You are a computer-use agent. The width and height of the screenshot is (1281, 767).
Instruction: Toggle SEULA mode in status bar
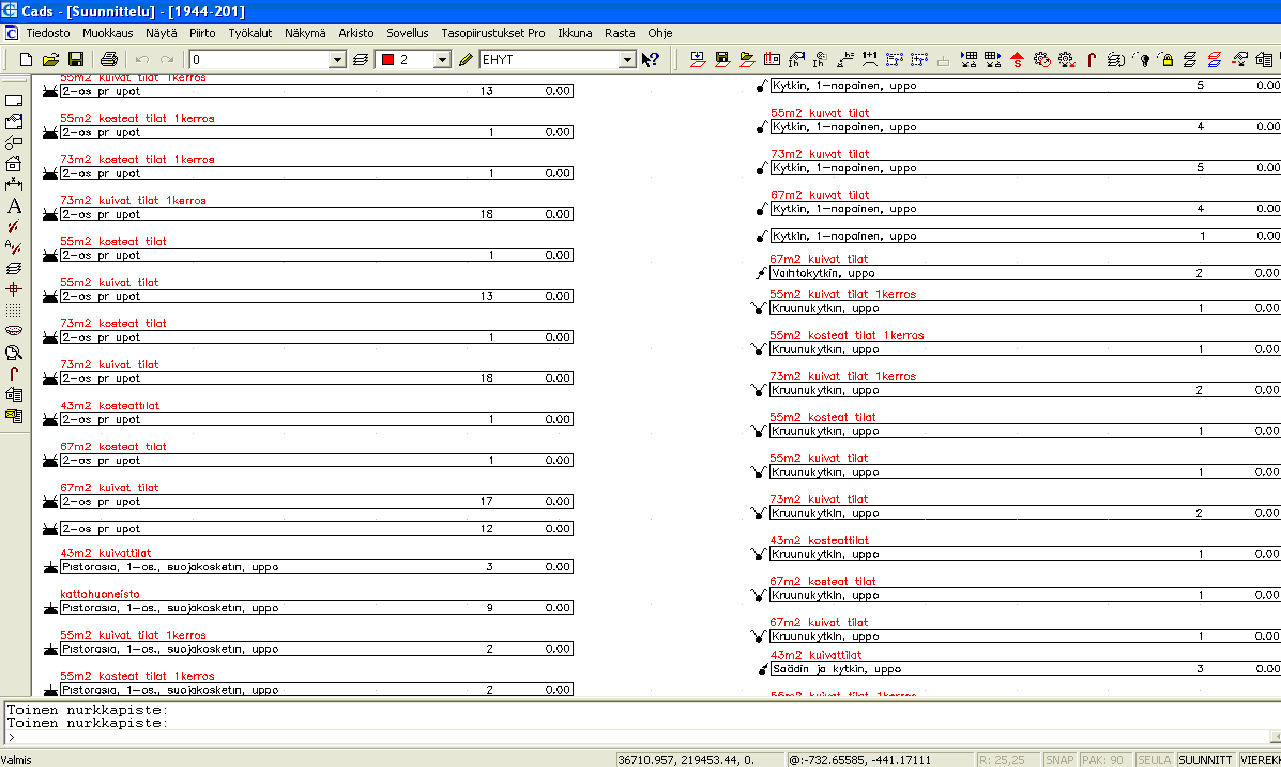(1154, 760)
